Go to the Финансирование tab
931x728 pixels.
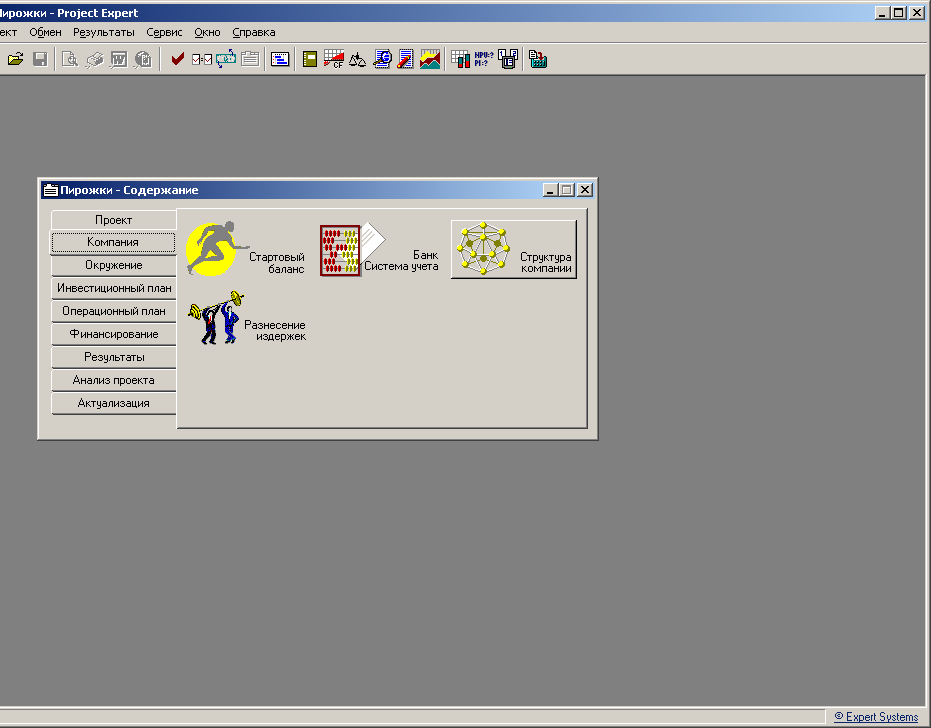click(x=113, y=334)
